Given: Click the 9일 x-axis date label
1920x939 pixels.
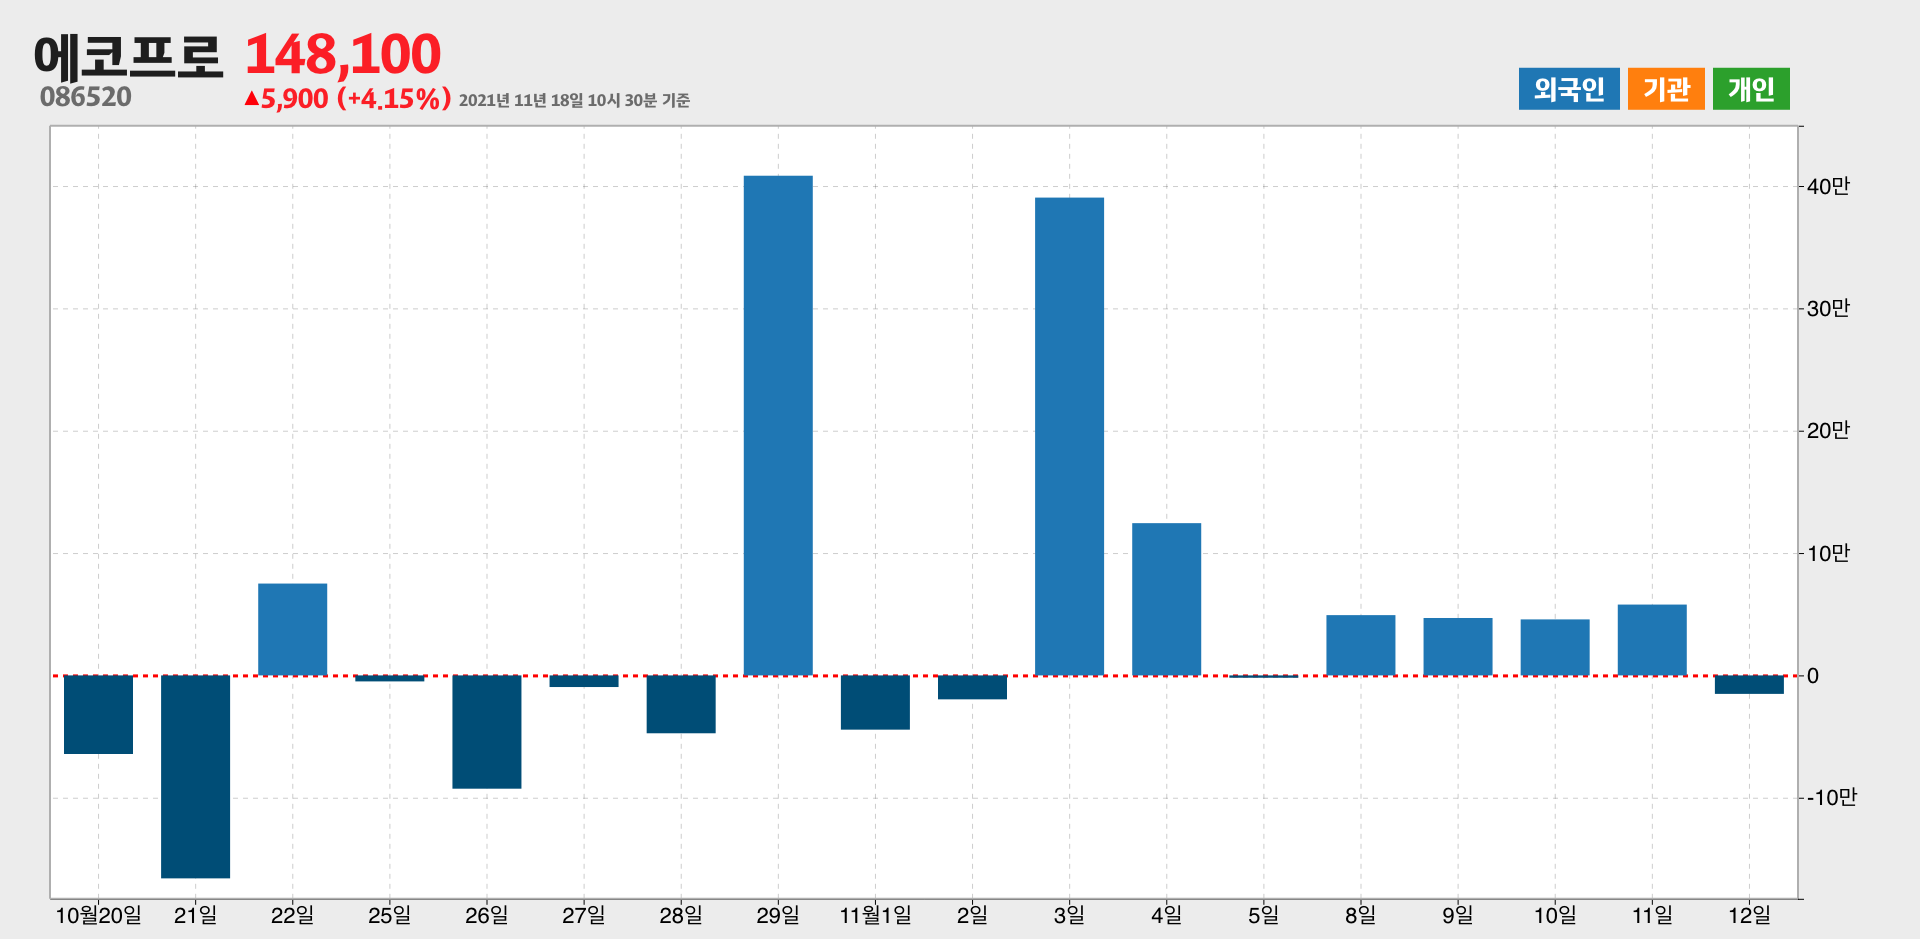Looking at the screenshot, I should click(1457, 915).
